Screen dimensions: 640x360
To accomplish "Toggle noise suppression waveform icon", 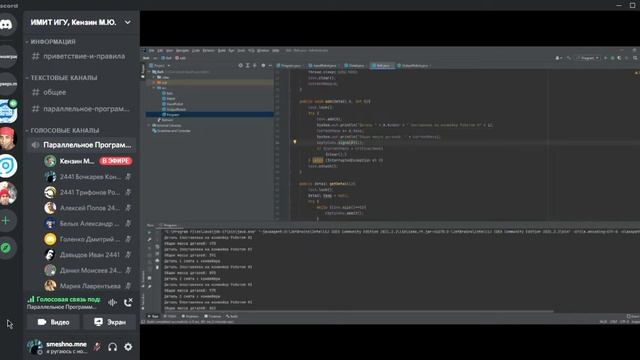I will (x=113, y=302).
